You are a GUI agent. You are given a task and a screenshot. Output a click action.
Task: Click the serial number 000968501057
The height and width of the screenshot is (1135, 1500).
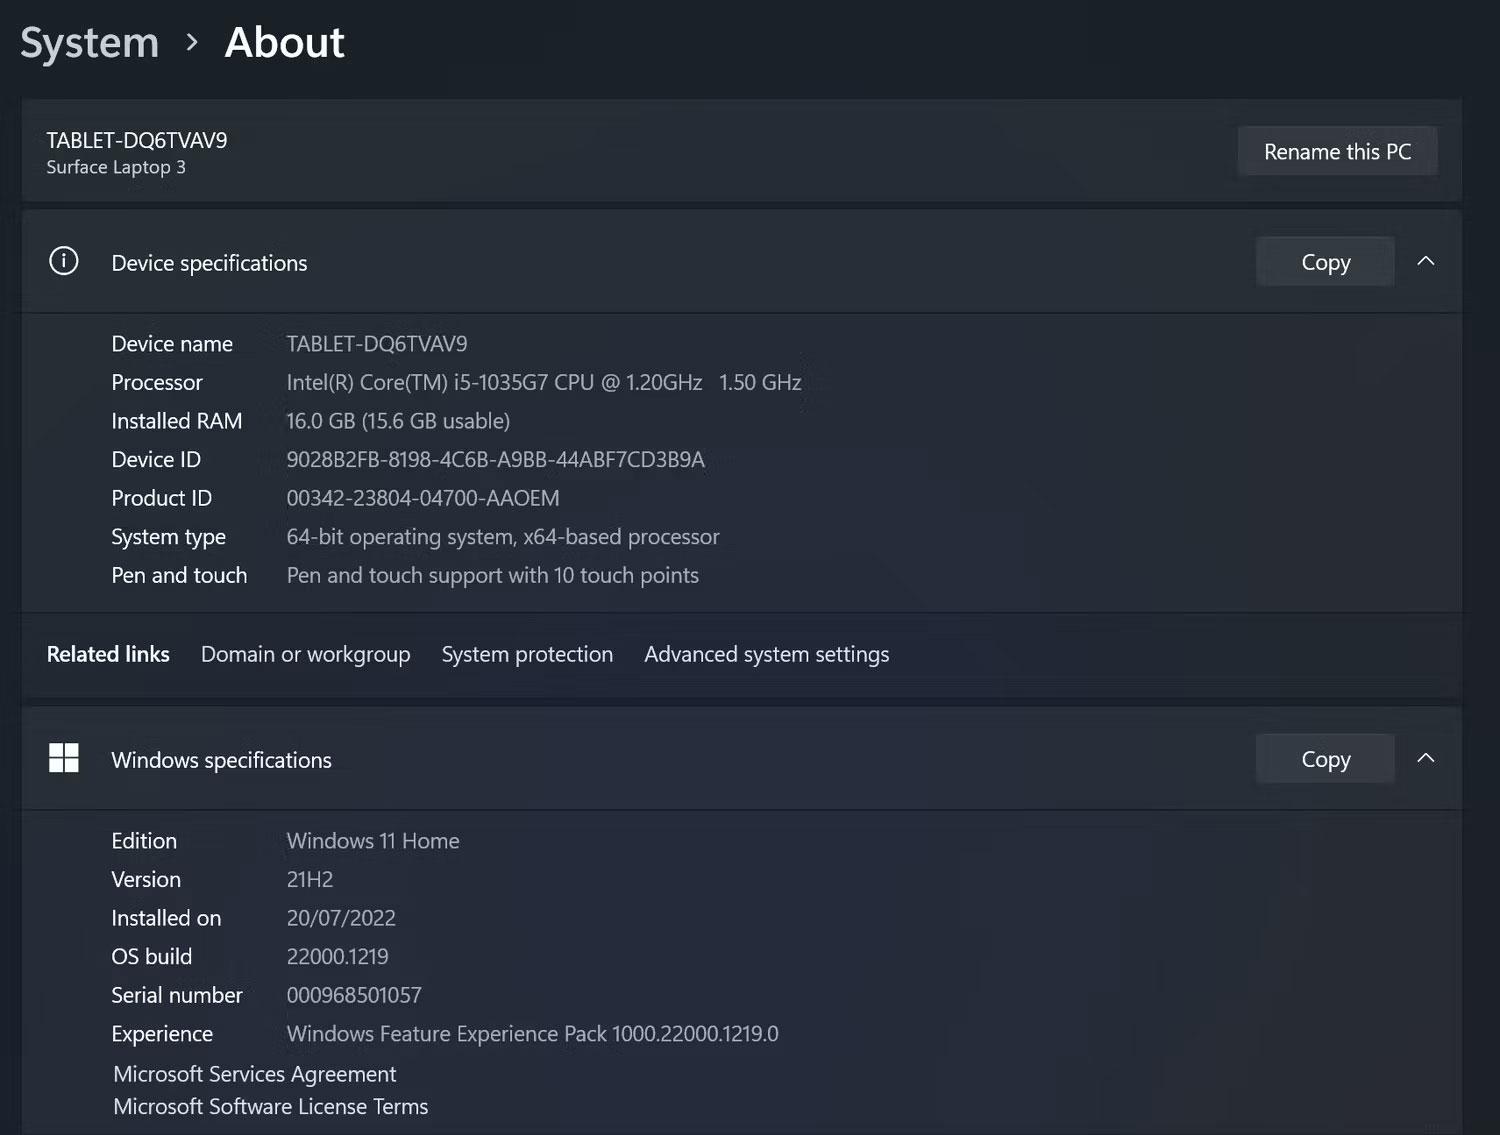coord(354,996)
